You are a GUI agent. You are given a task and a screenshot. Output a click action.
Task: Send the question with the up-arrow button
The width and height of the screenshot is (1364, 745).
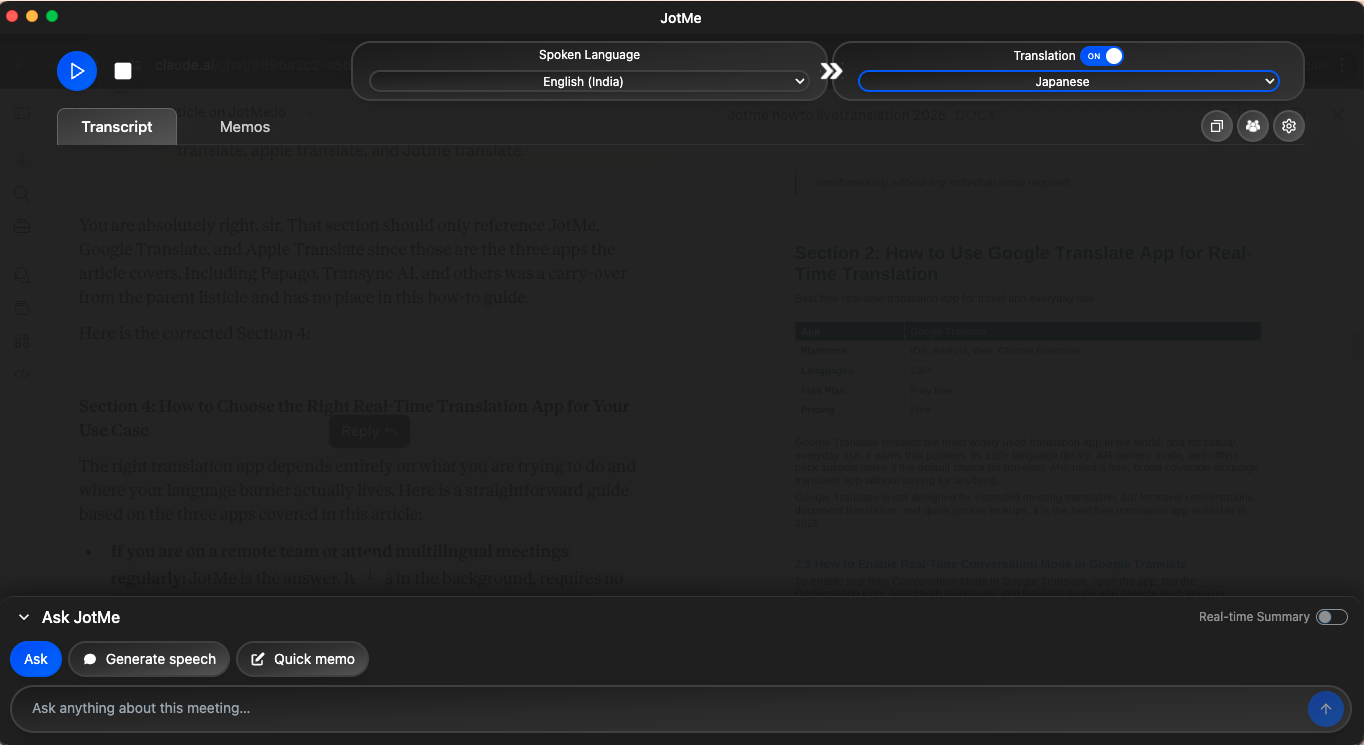1326,709
